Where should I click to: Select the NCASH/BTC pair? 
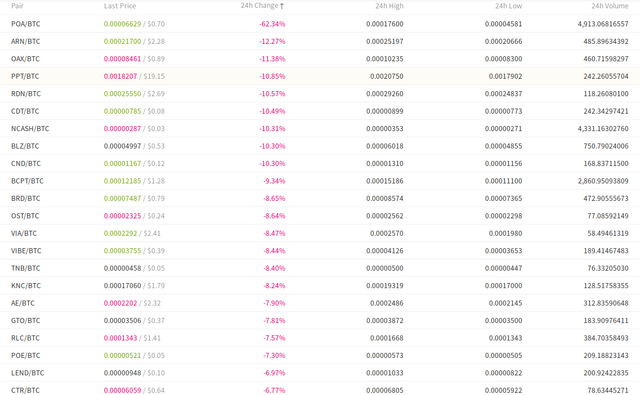coord(30,129)
